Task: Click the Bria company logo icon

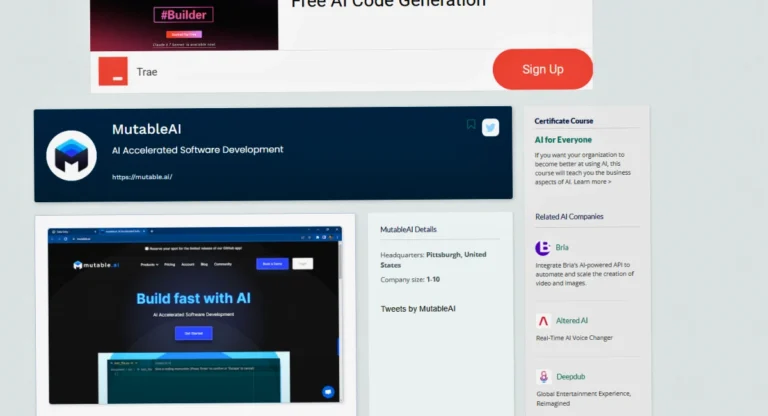Action: point(543,248)
